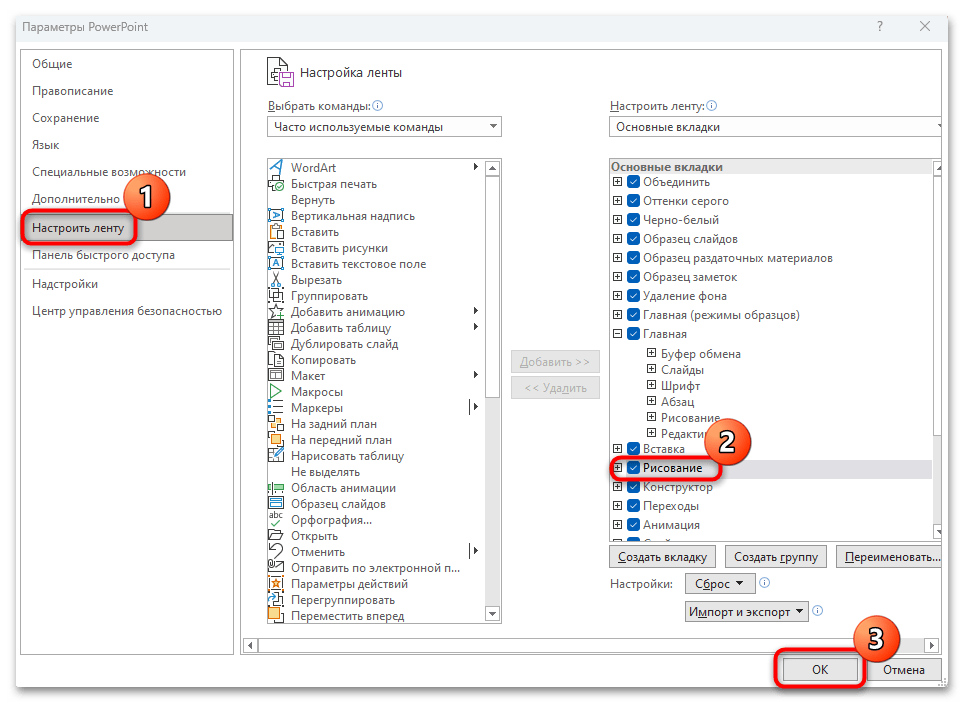
Task: Click up arrow of commands list scrollbar
Action: click(492, 168)
